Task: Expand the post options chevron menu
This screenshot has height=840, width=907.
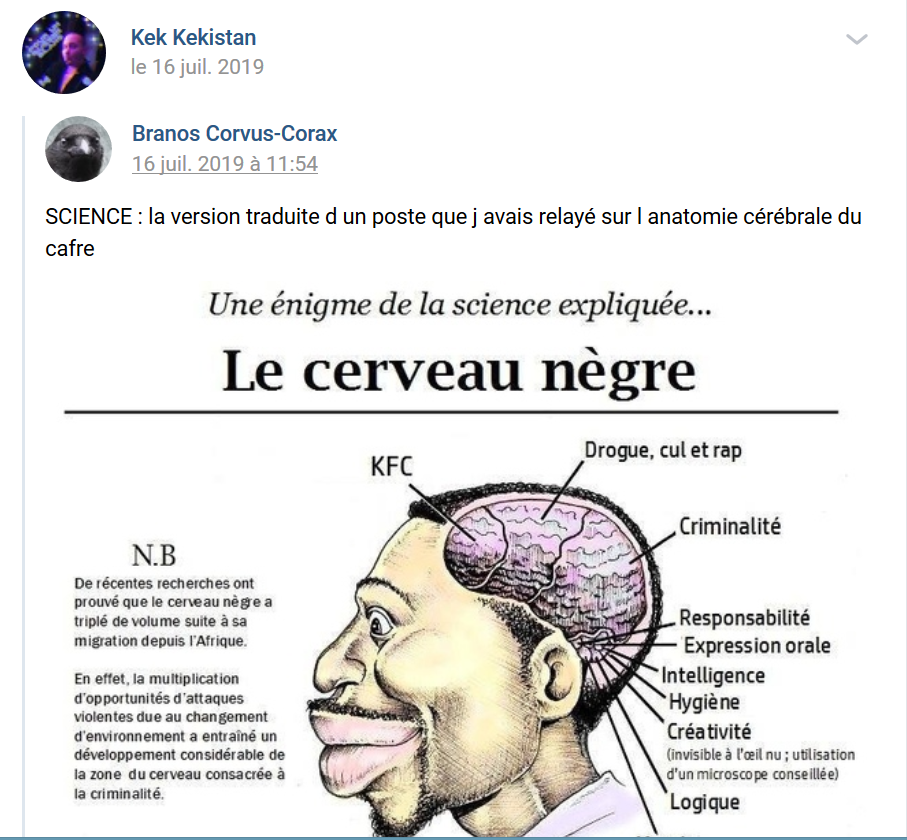Action: click(857, 39)
